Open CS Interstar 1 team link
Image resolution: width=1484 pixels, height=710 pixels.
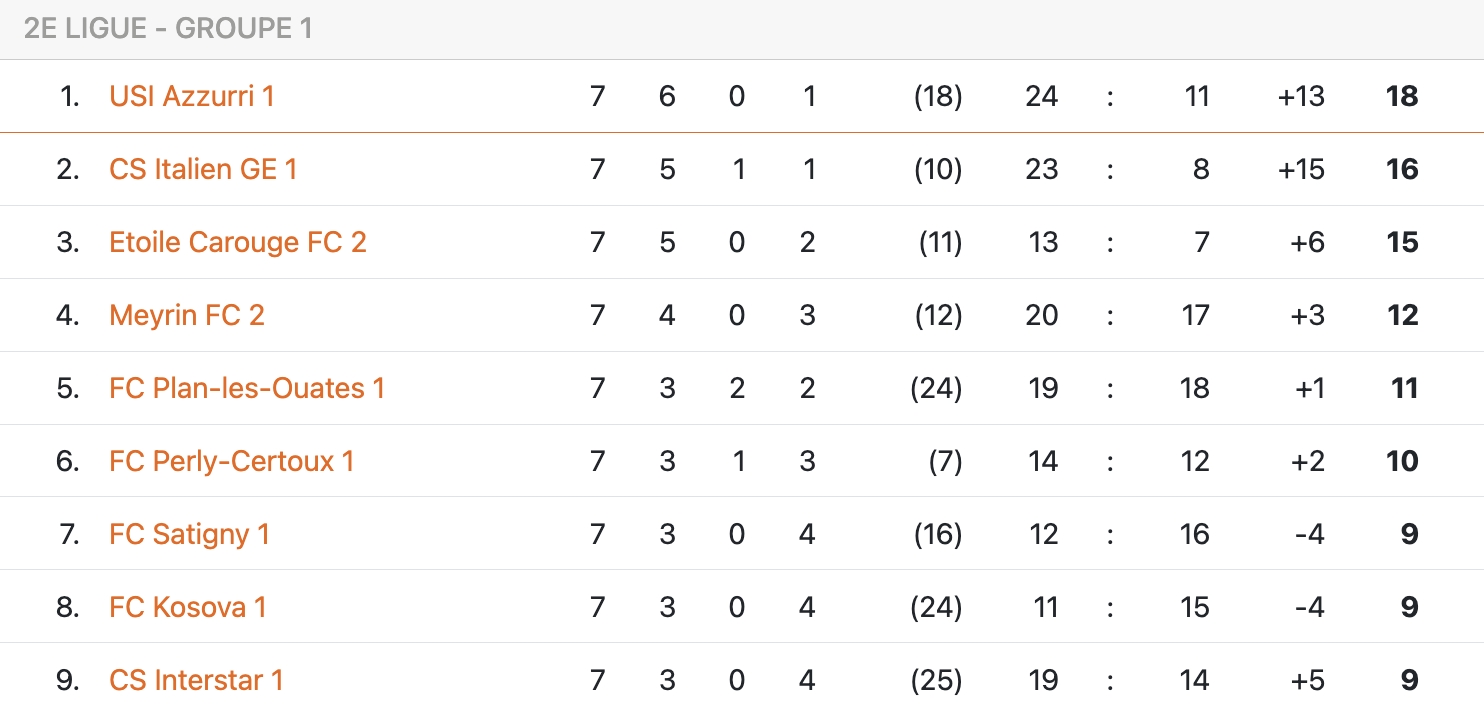196,680
